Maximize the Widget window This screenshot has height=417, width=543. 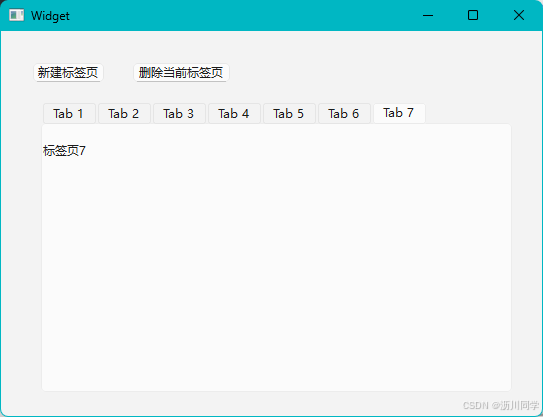pos(473,15)
